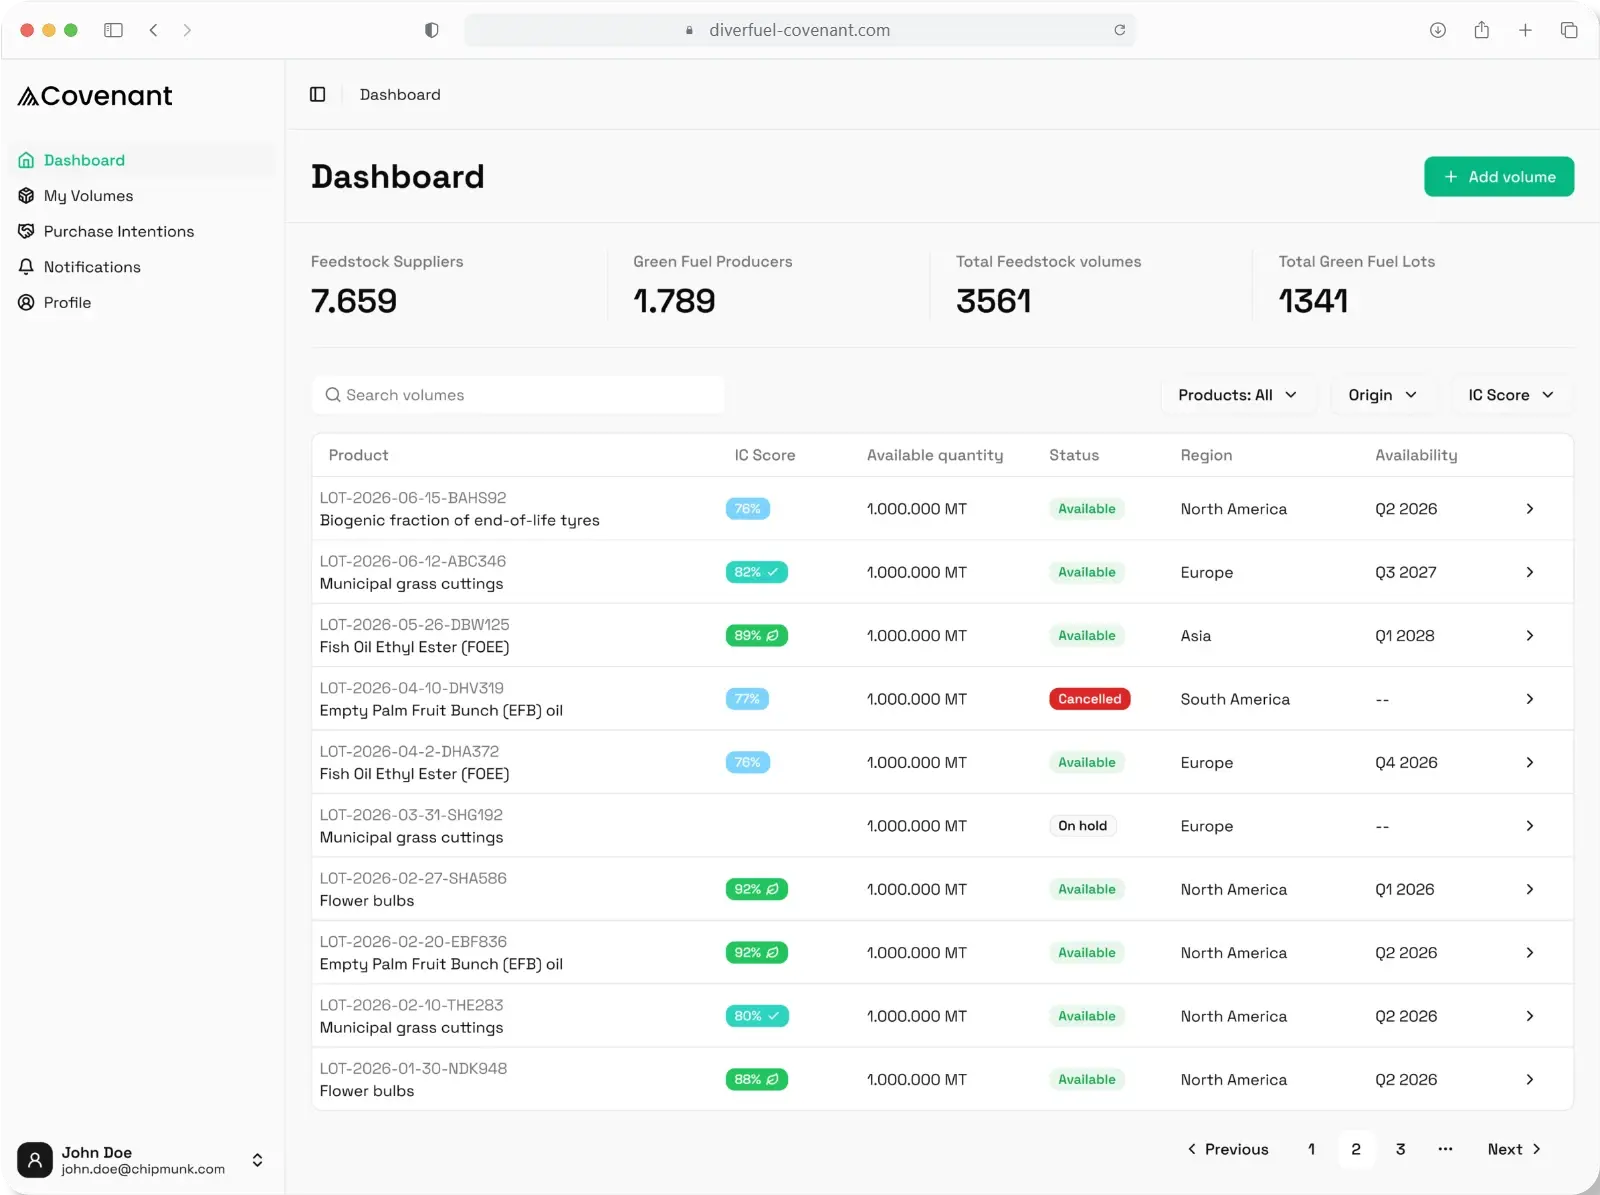Image resolution: width=1600 pixels, height=1195 pixels.
Task: Click the Profile user circle icon
Action: [26, 302]
